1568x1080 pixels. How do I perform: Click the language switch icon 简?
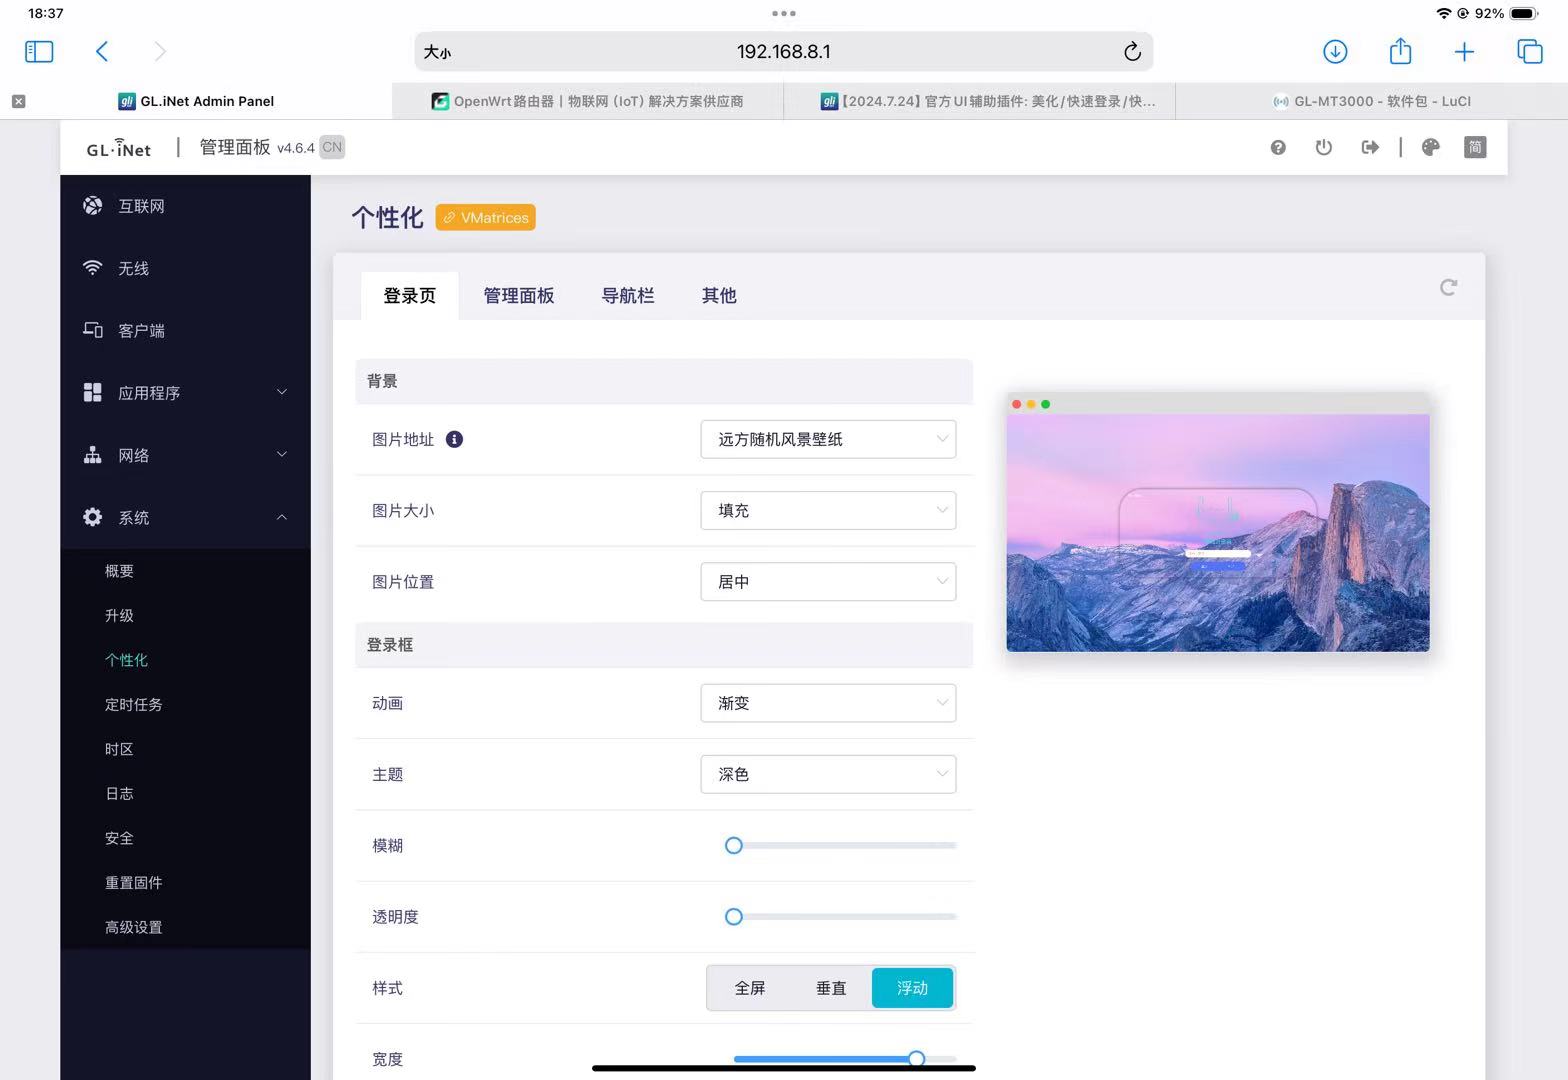[1475, 148]
